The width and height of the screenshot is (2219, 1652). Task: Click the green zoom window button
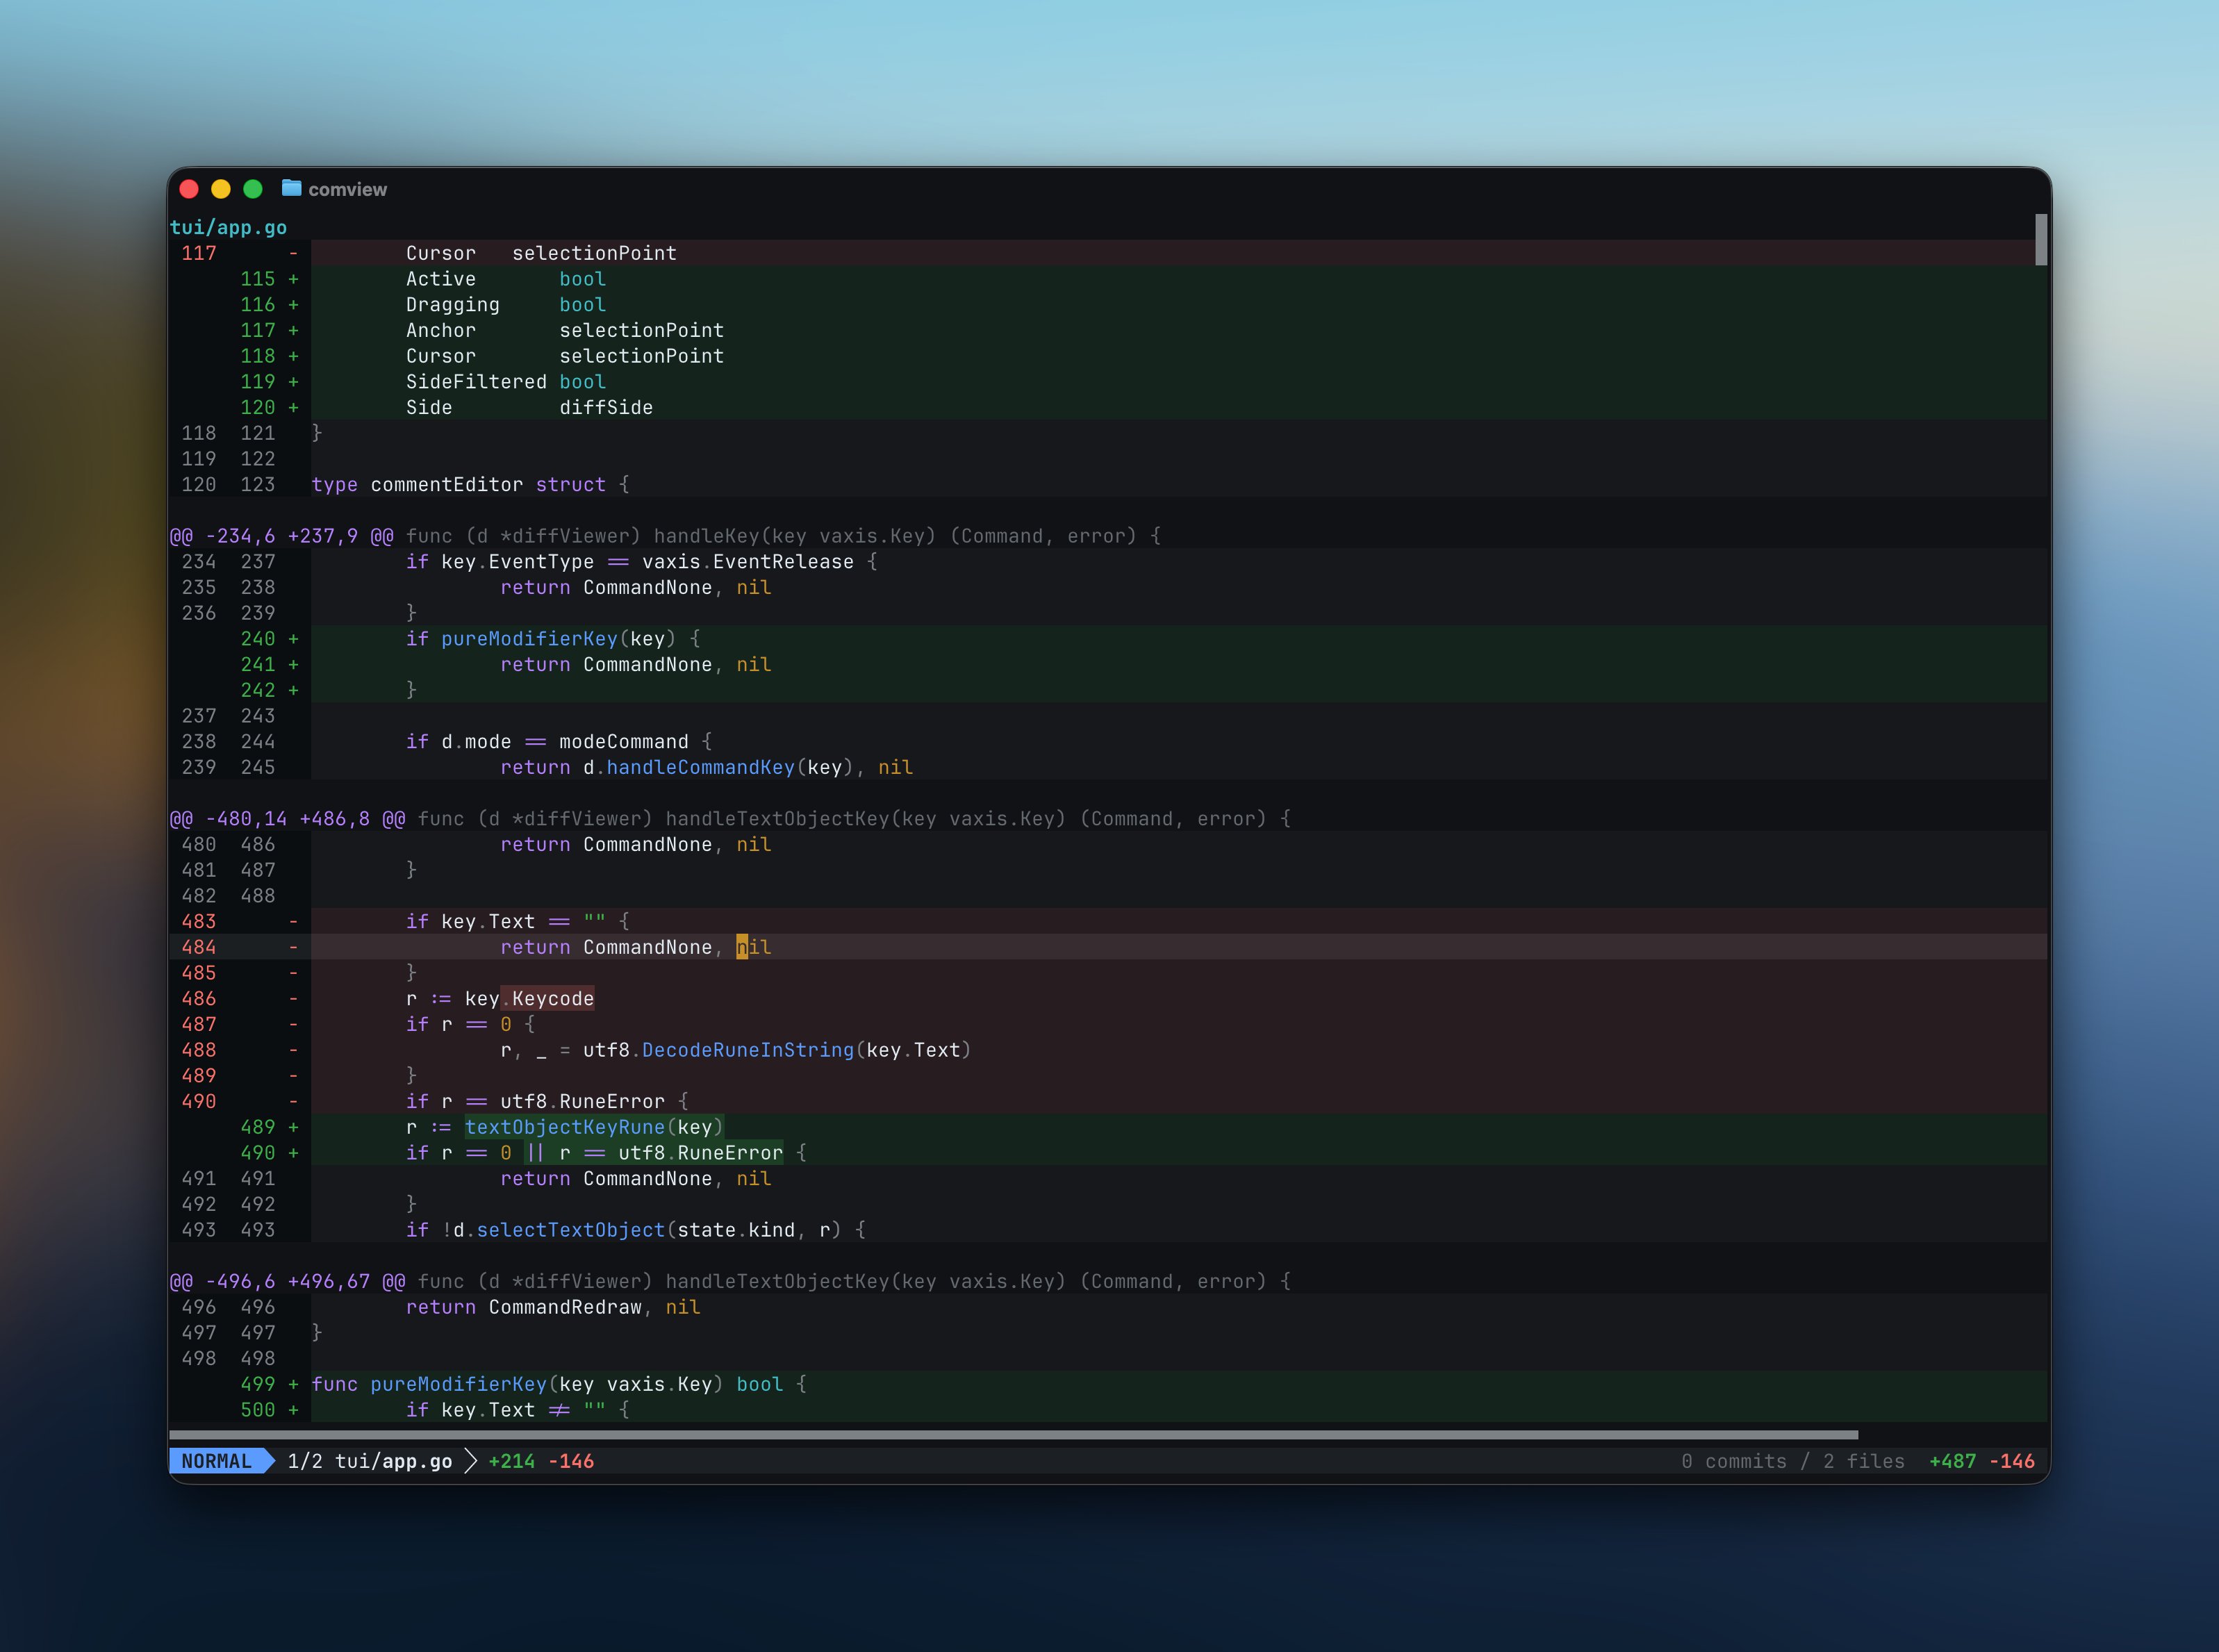[253, 189]
